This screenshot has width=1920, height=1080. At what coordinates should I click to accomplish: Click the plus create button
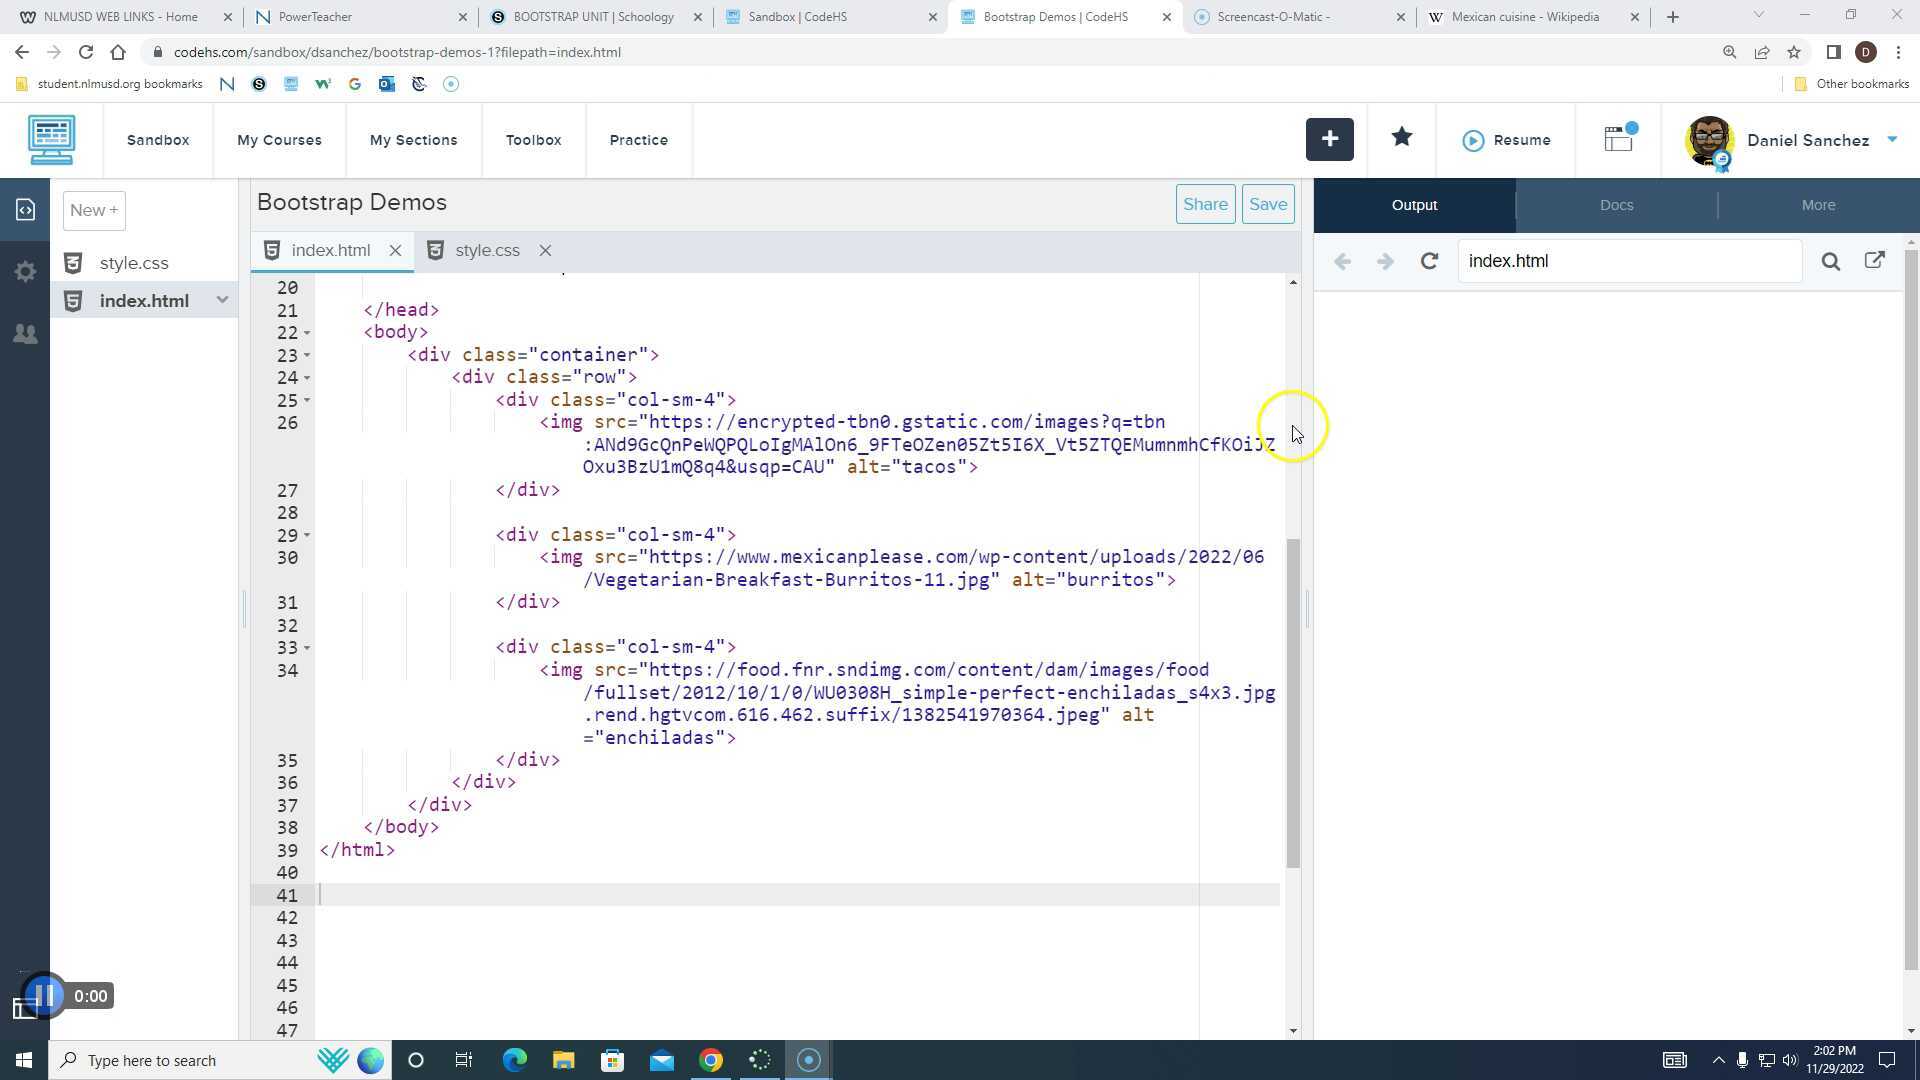coord(1329,140)
